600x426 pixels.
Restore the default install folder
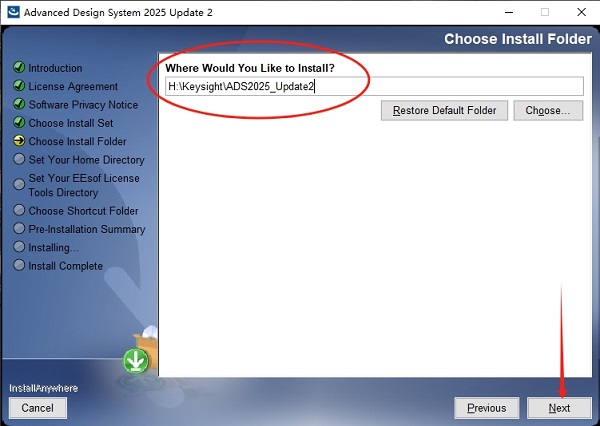444,111
